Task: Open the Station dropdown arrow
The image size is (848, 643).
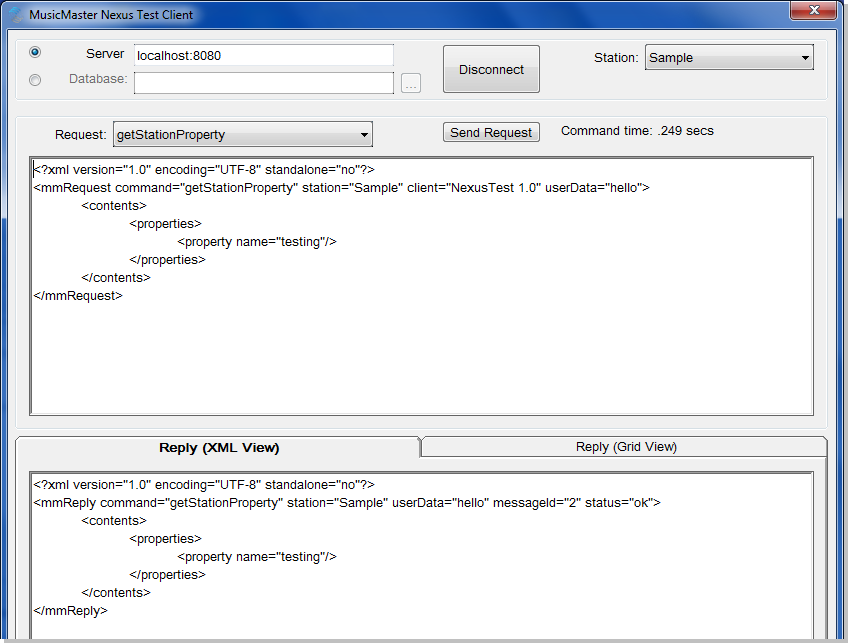Action: pyautogui.click(x=805, y=58)
